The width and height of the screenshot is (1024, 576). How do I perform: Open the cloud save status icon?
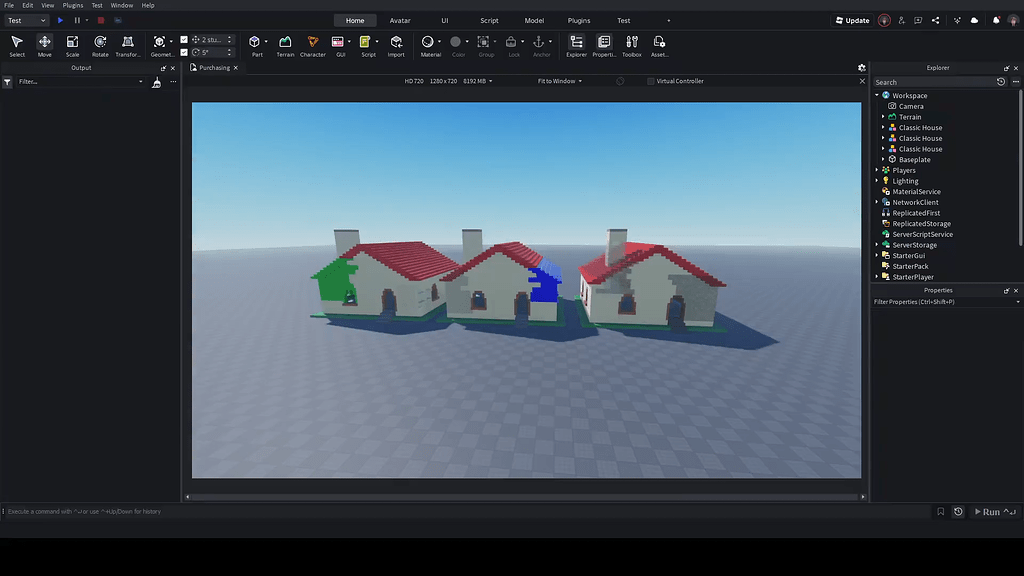click(x=974, y=20)
